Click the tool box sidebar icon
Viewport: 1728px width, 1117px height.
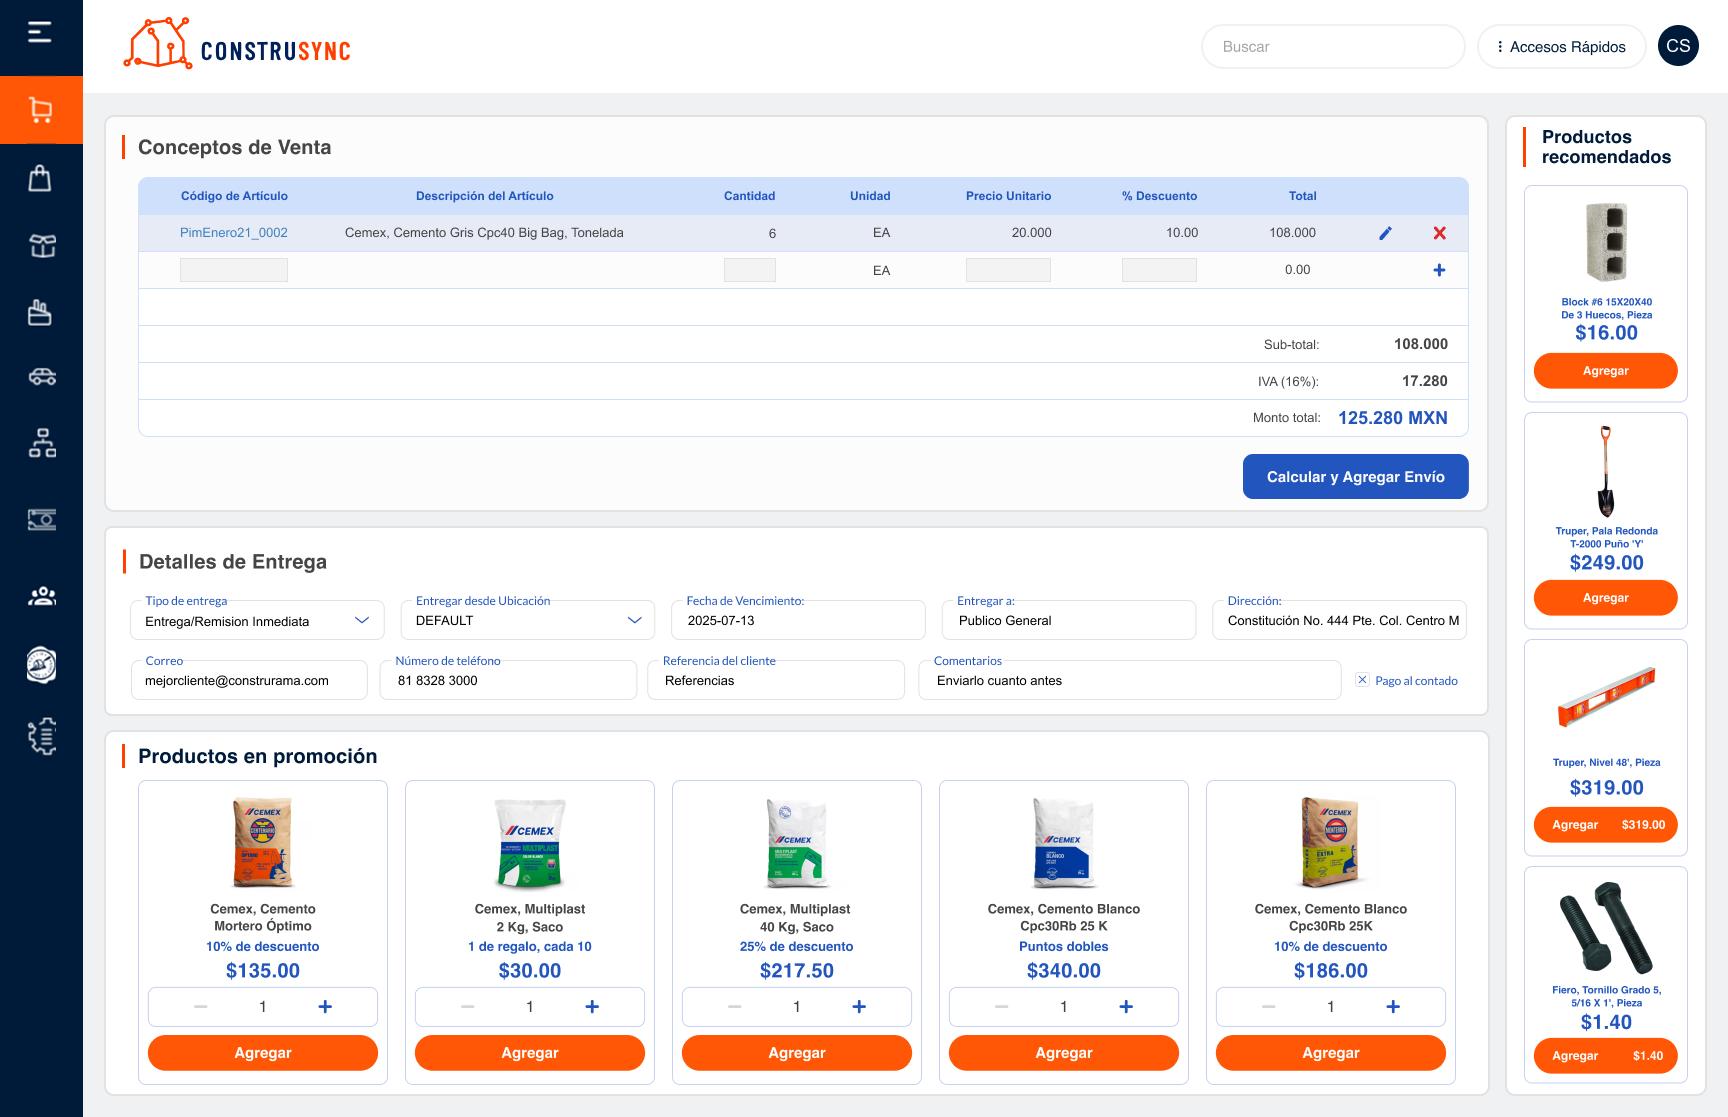click(x=40, y=312)
